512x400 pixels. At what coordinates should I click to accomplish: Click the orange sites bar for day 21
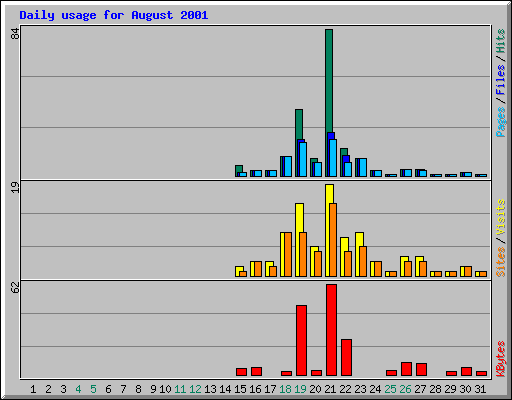(x=333, y=240)
